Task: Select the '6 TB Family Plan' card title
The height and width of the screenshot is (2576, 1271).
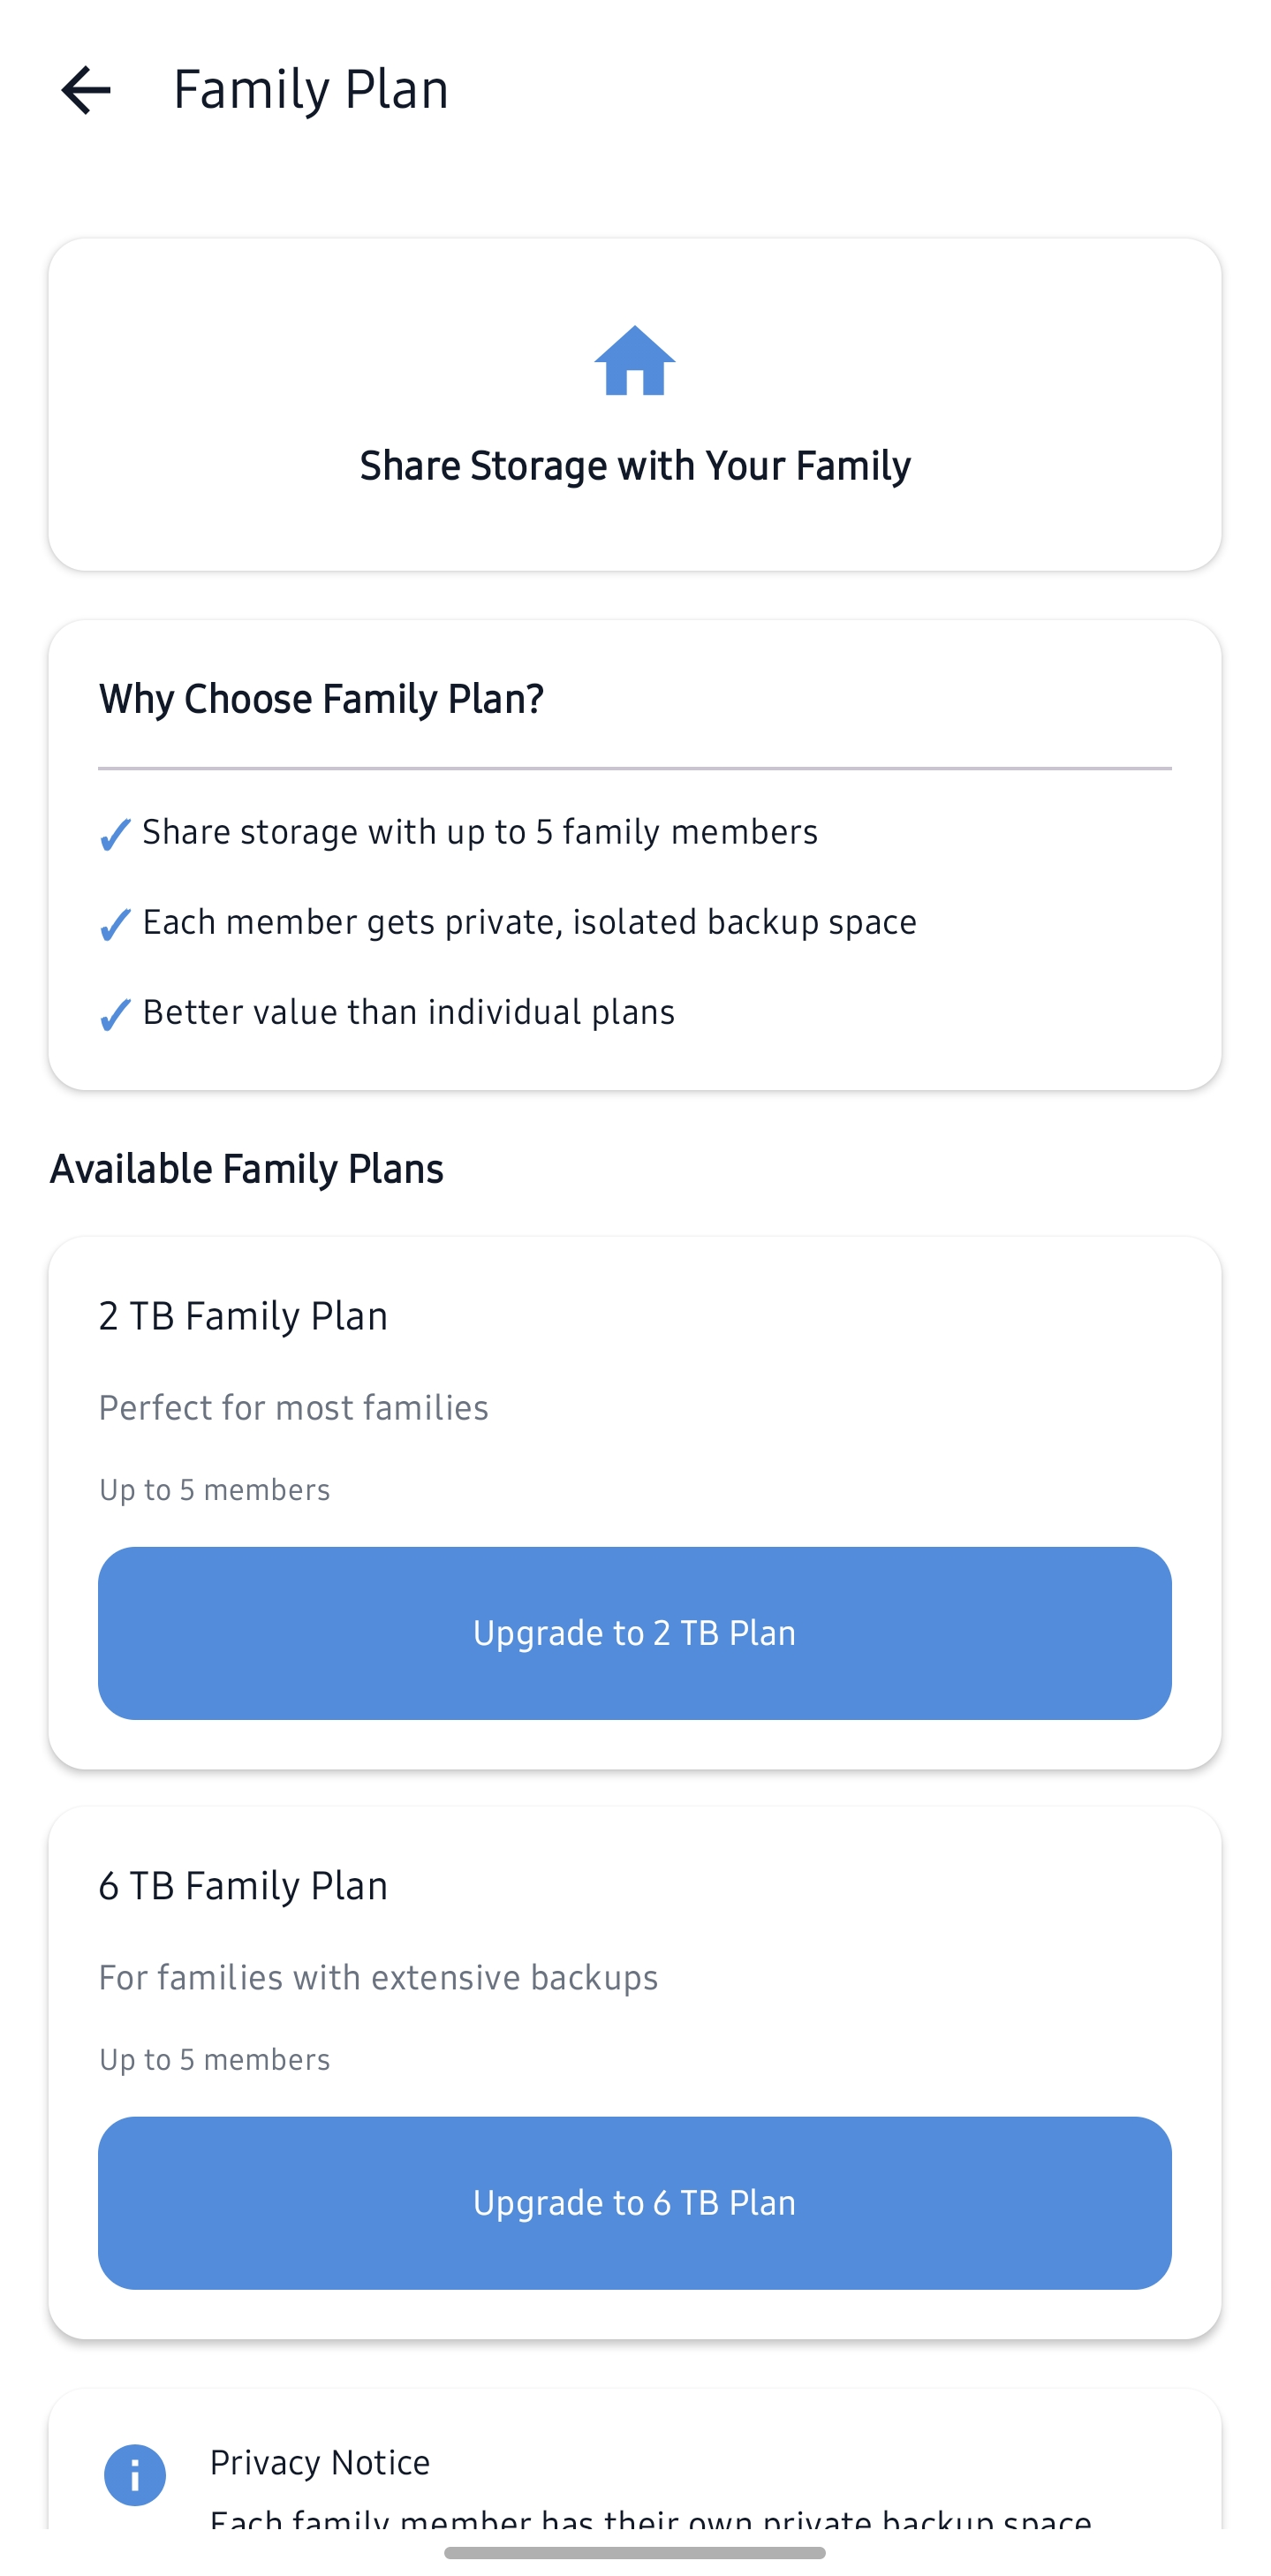Action: 243,1886
